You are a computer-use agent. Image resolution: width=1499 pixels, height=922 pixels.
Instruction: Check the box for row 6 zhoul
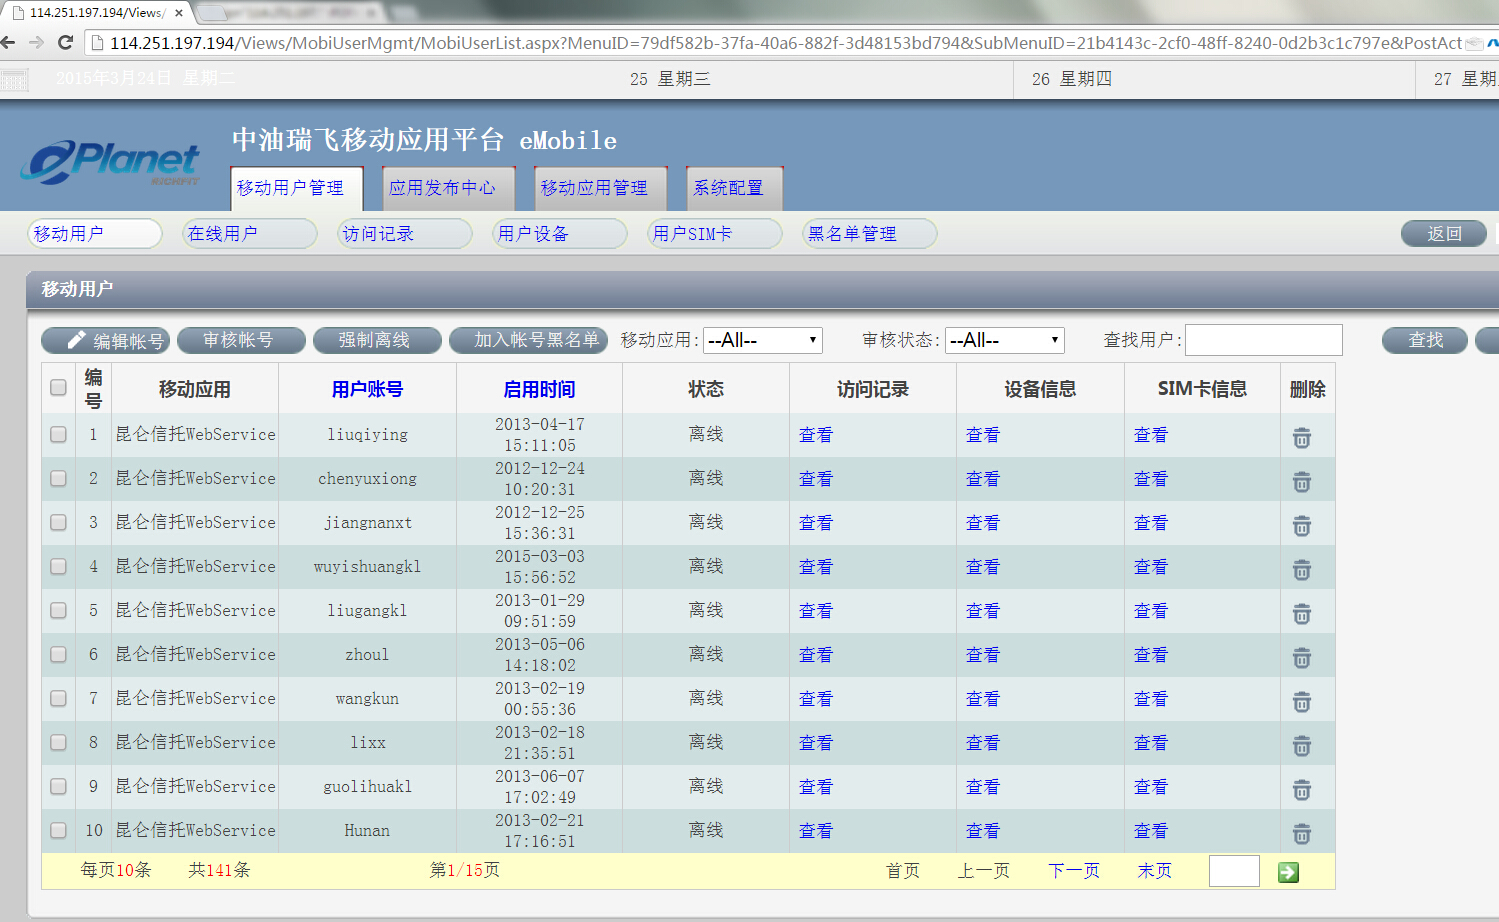tap(58, 654)
